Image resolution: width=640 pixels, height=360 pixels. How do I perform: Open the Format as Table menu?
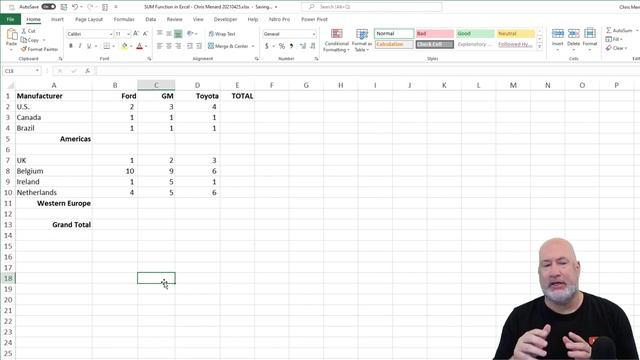[x=362, y=40]
